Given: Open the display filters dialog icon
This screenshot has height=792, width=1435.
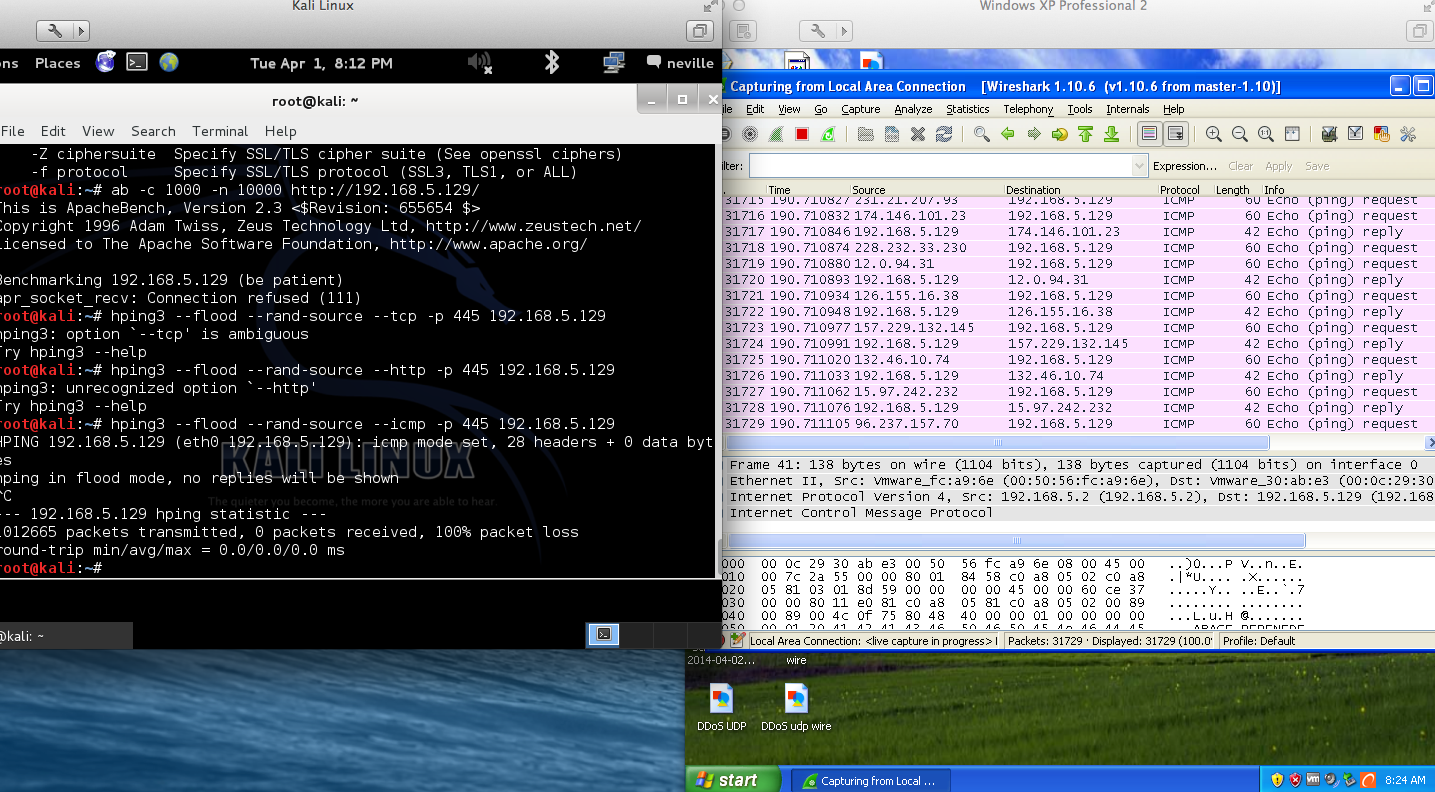Looking at the screenshot, I should 1356,134.
